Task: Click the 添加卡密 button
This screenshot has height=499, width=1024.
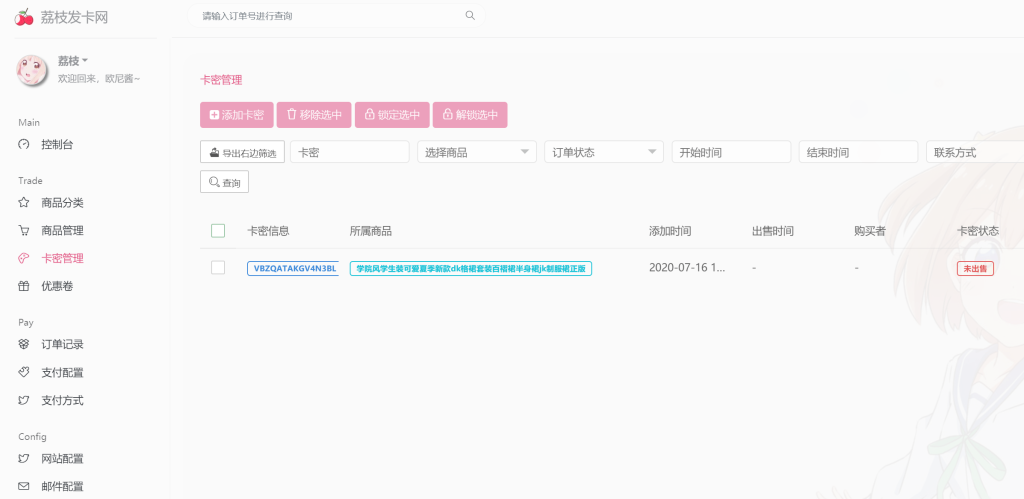Action: (x=236, y=115)
